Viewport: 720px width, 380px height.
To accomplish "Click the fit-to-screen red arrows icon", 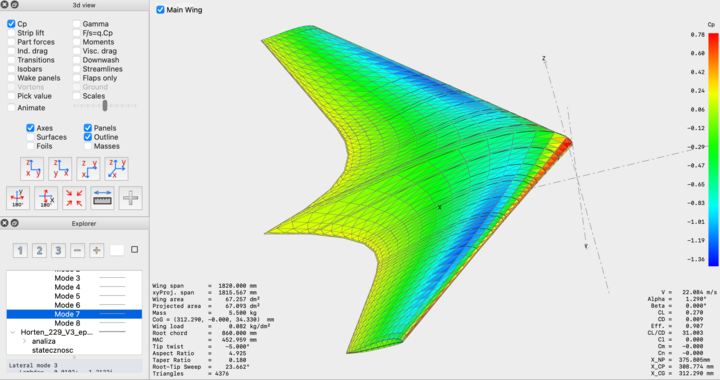I will [x=74, y=198].
